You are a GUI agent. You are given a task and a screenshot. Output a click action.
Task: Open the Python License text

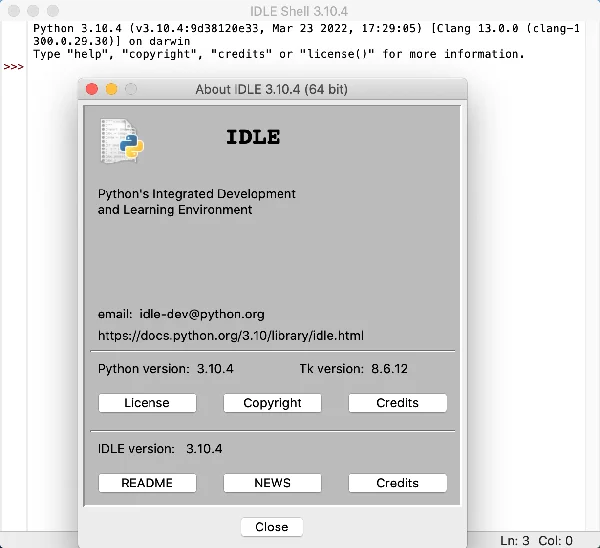(147, 403)
